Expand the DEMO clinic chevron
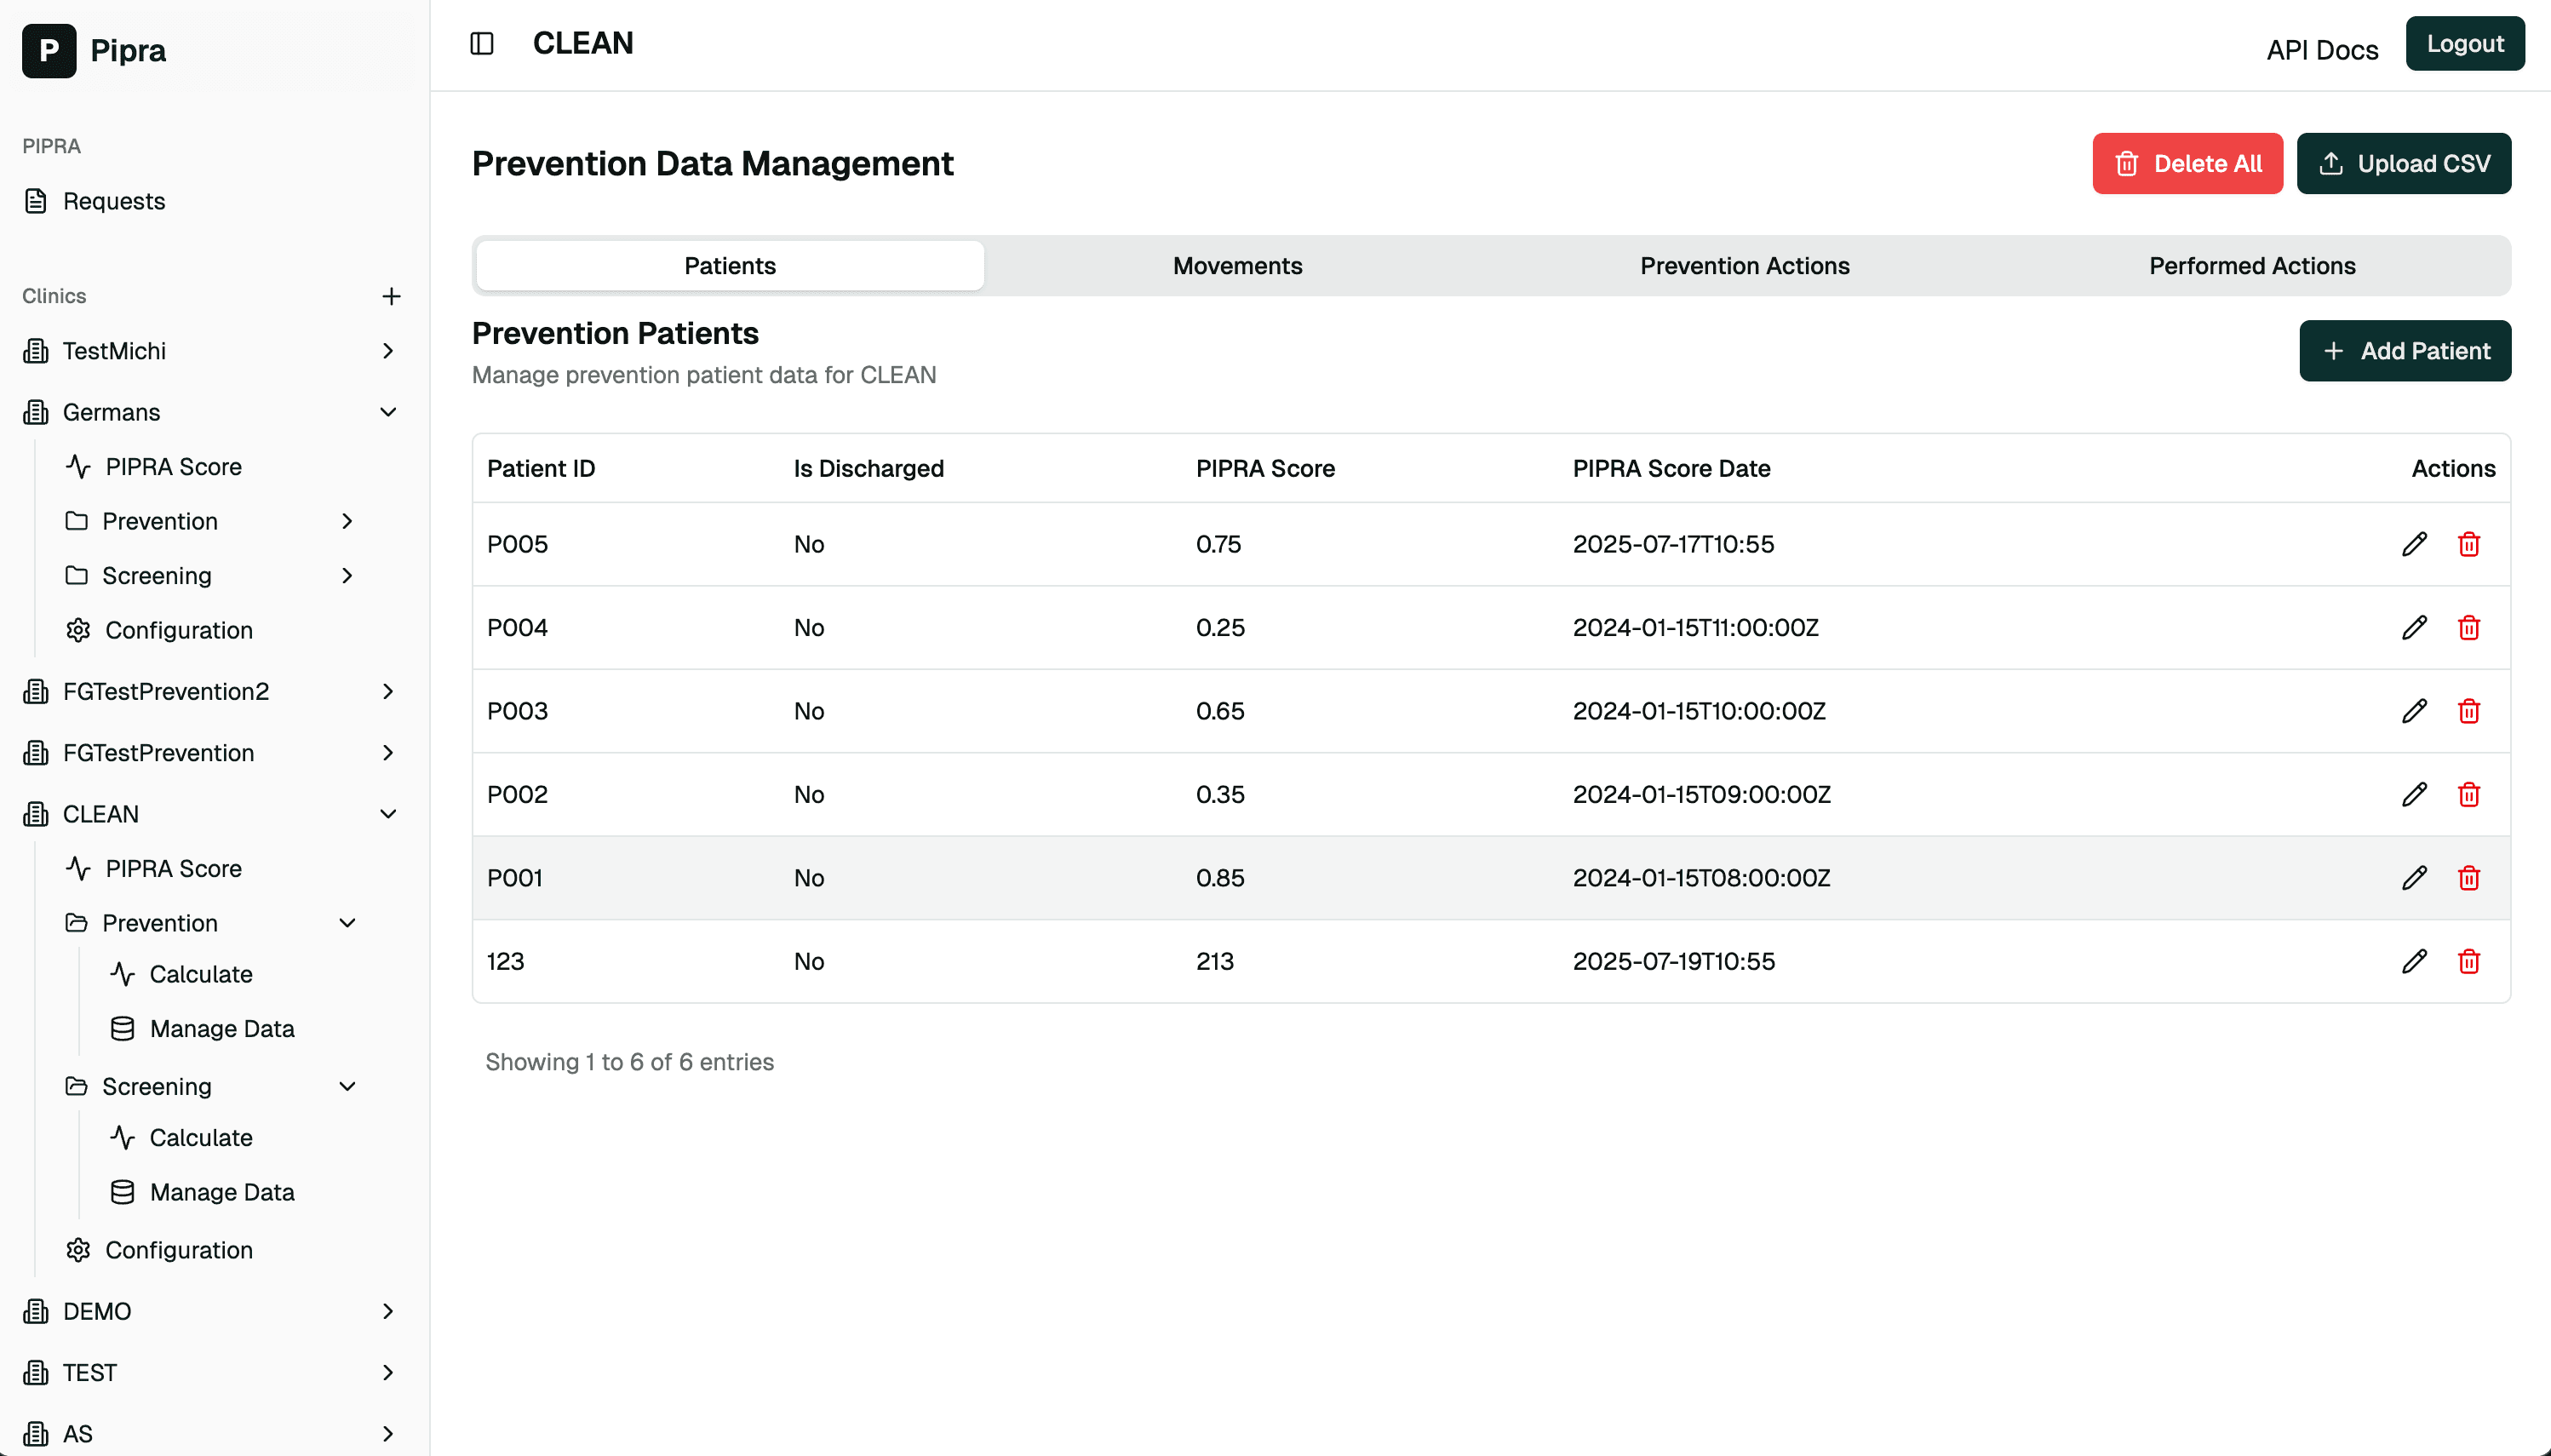This screenshot has width=2551, height=1456. click(x=388, y=1311)
